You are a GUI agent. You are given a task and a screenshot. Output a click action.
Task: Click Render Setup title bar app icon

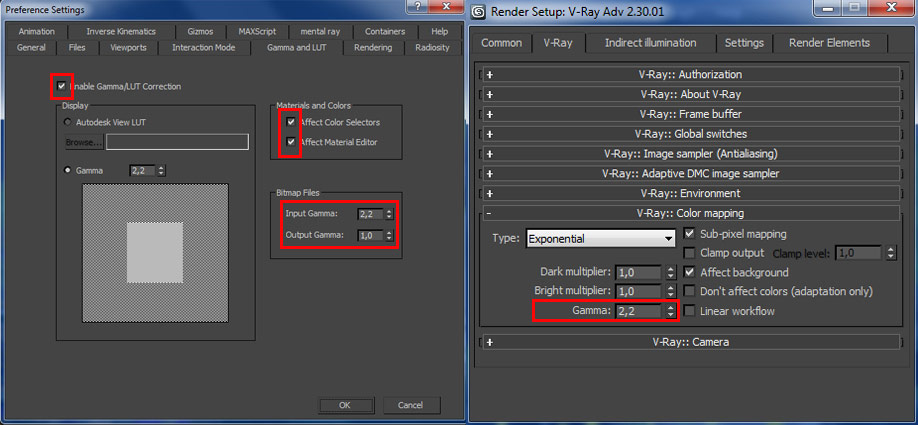tap(479, 12)
